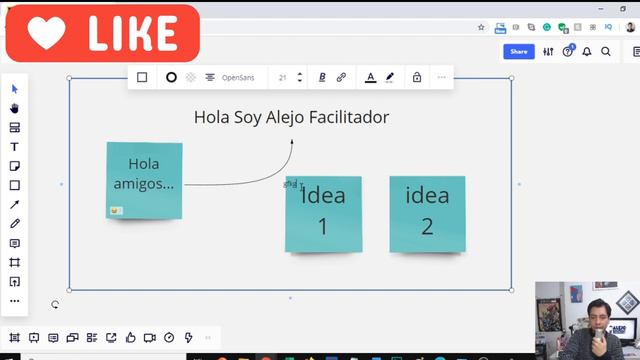Click the Hola amigos sticky note

(144, 180)
